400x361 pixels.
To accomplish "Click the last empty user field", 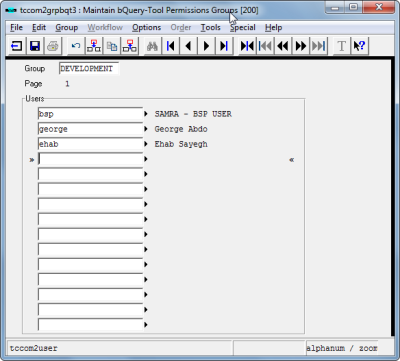I will [x=90, y=324].
